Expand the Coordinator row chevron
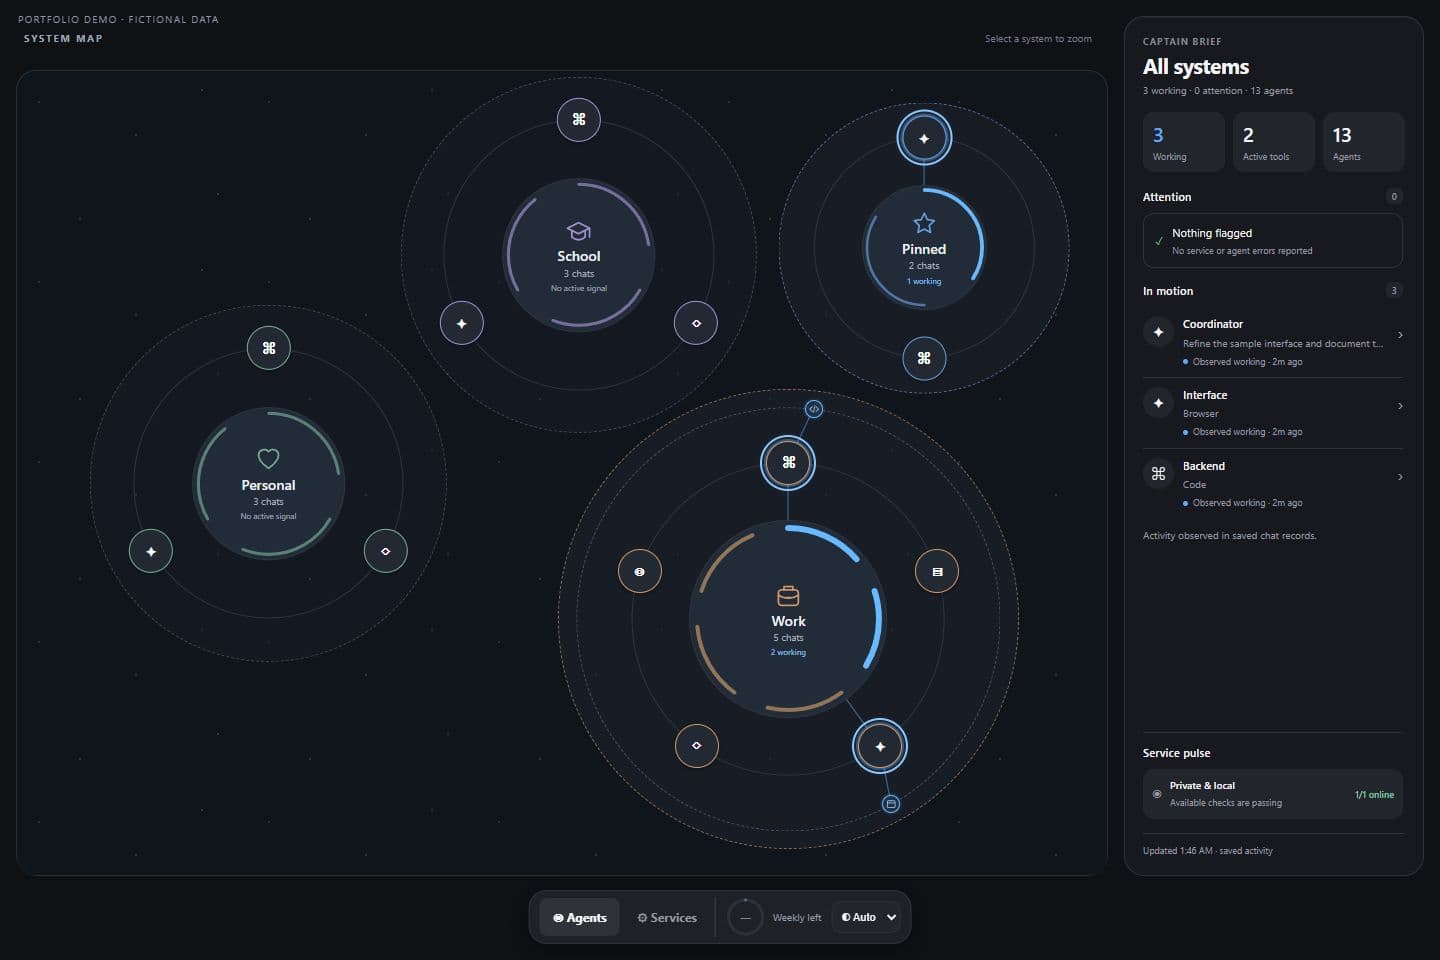 (x=1400, y=335)
